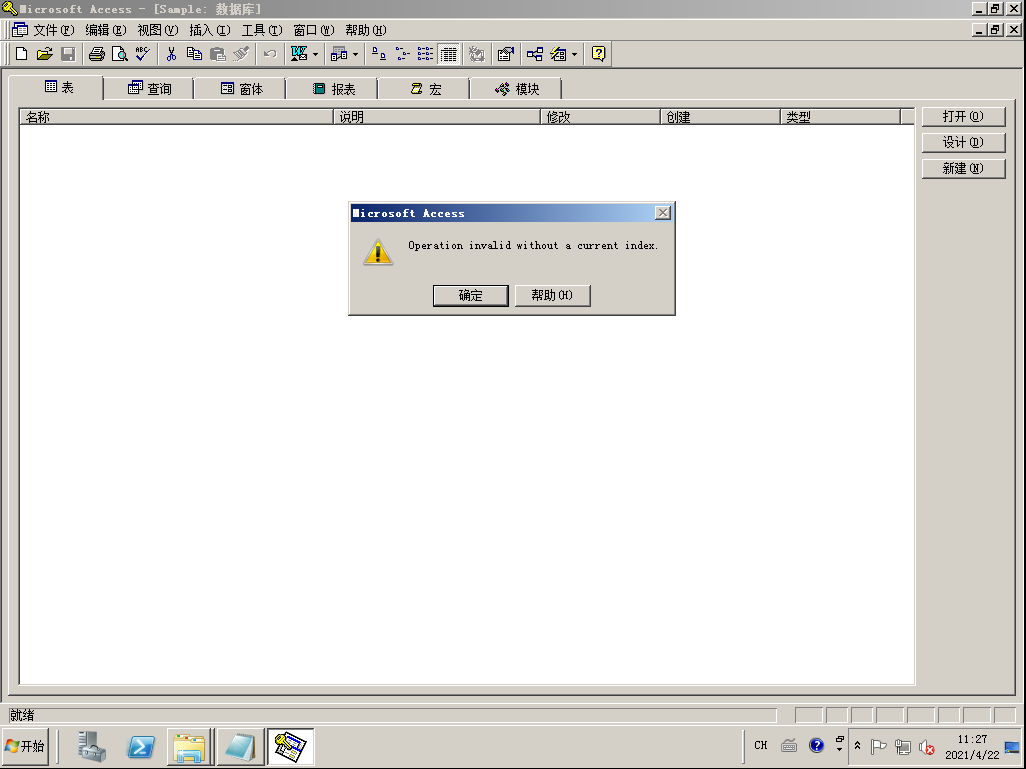
Task: Expand the Office Links dropdown arrow
Action: 315,54
